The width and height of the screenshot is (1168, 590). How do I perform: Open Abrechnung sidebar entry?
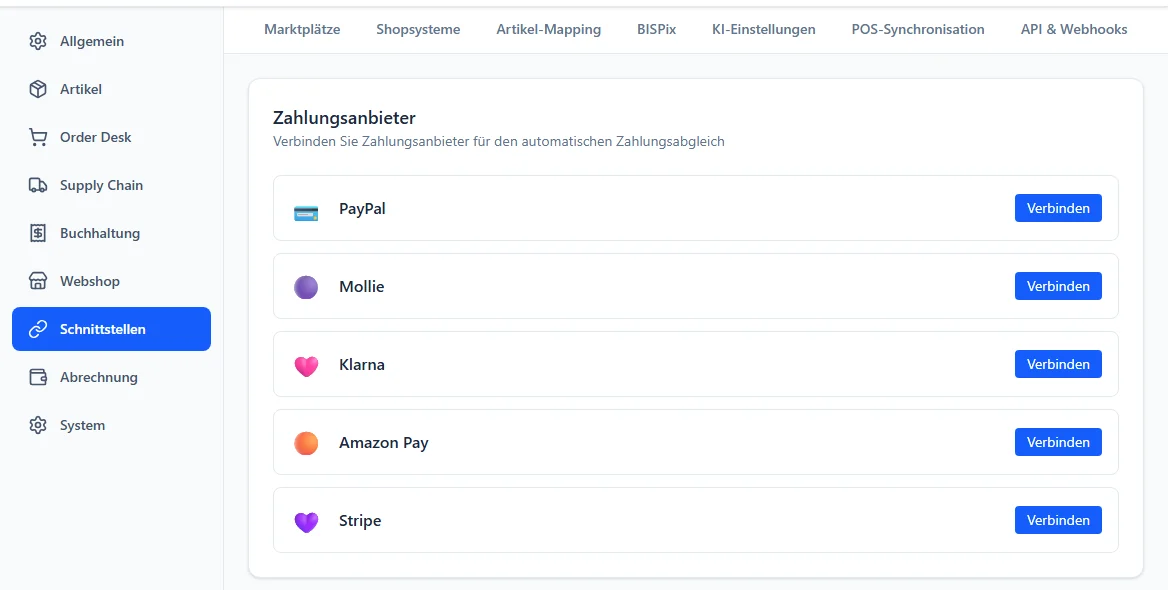[111, 377]
